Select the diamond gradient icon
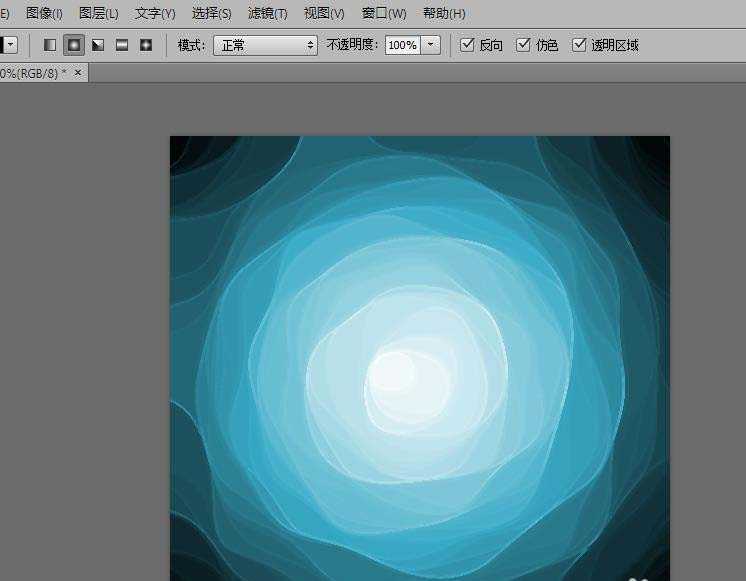746x581 pixels. (x=146, y=45)
